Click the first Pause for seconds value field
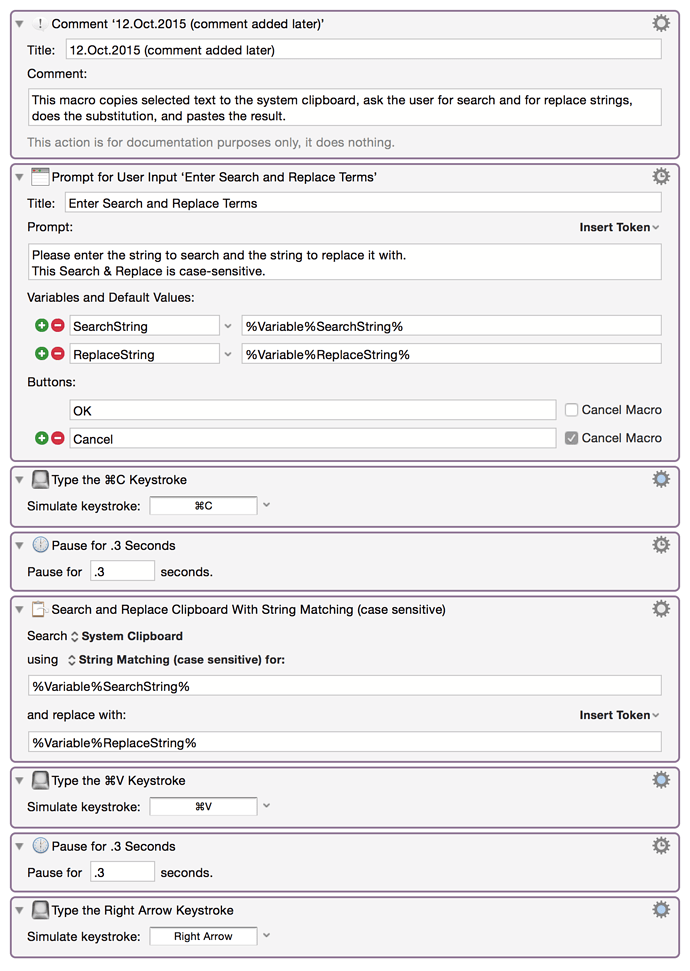The width and height of the screenshot is (690, 971). [x=122, y=571]
